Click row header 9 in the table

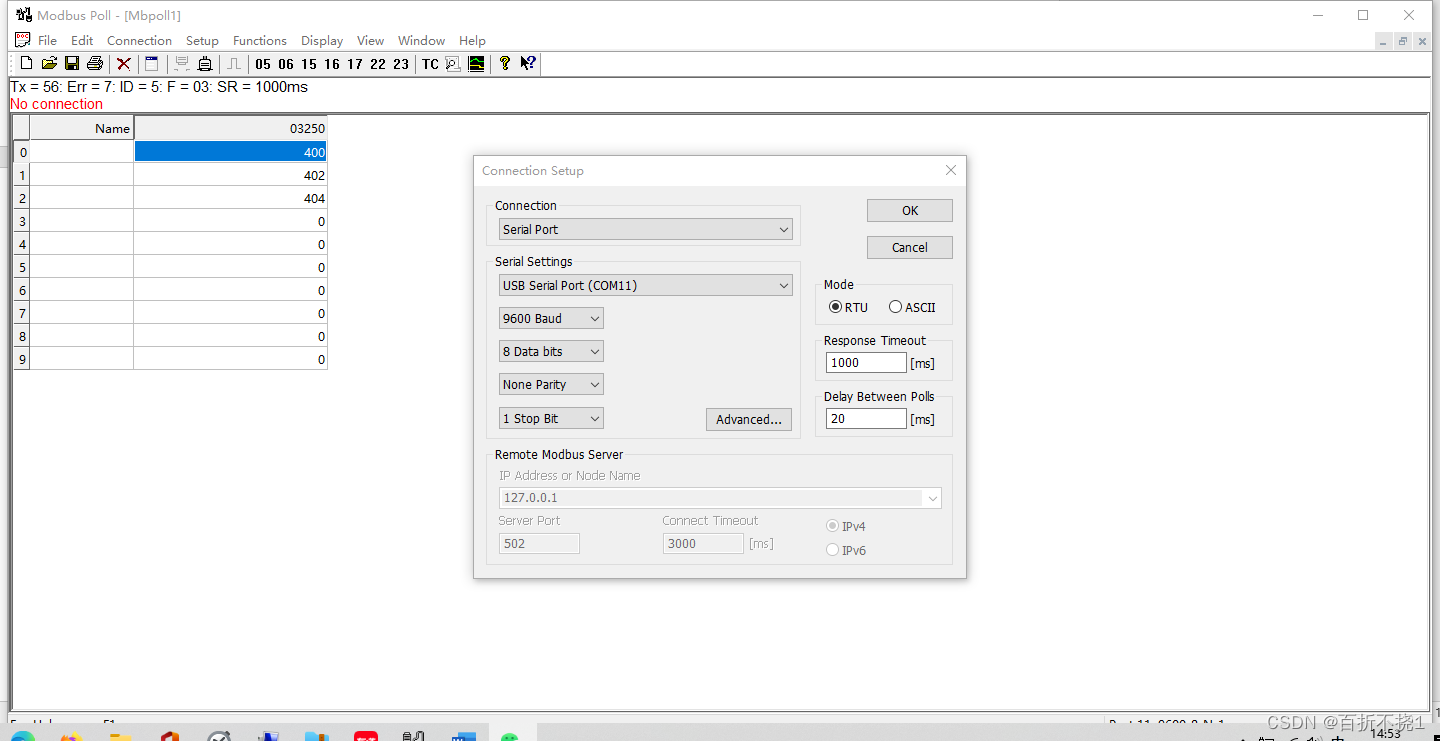coord(22,359)
